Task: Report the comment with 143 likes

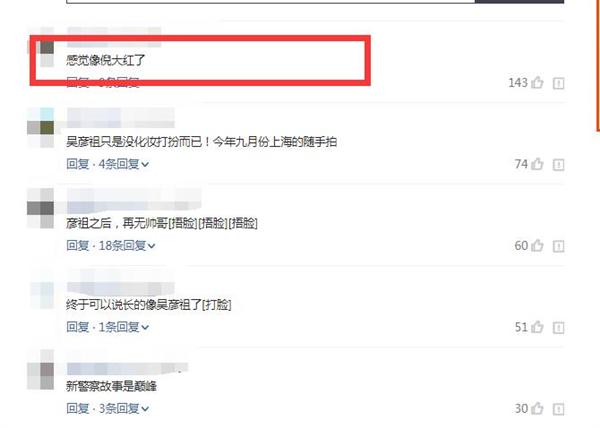Action: pos(558,83)
